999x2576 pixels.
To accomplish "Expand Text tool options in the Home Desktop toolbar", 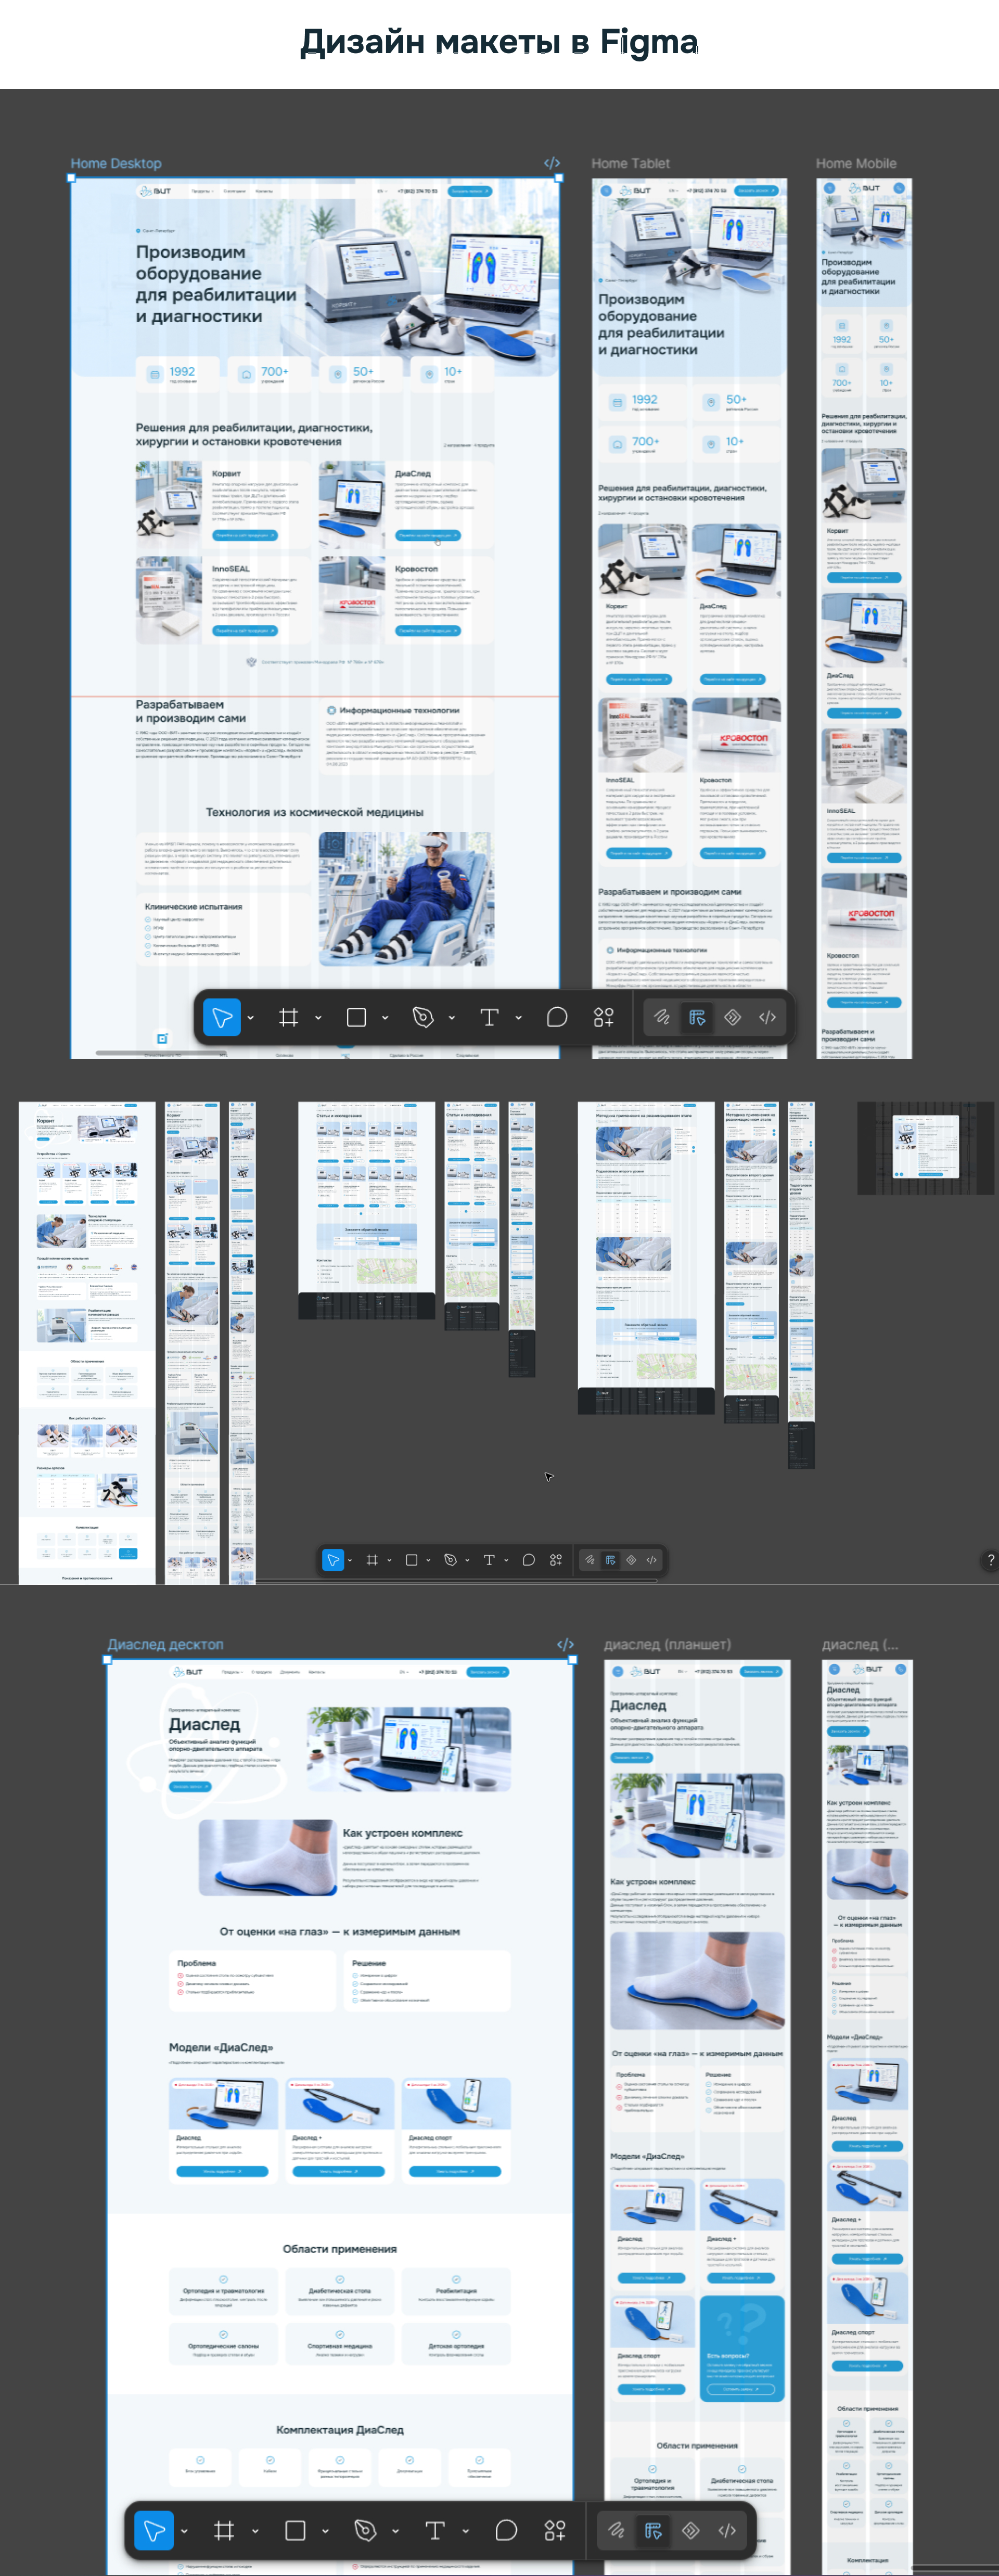I will pos(519,1019).
